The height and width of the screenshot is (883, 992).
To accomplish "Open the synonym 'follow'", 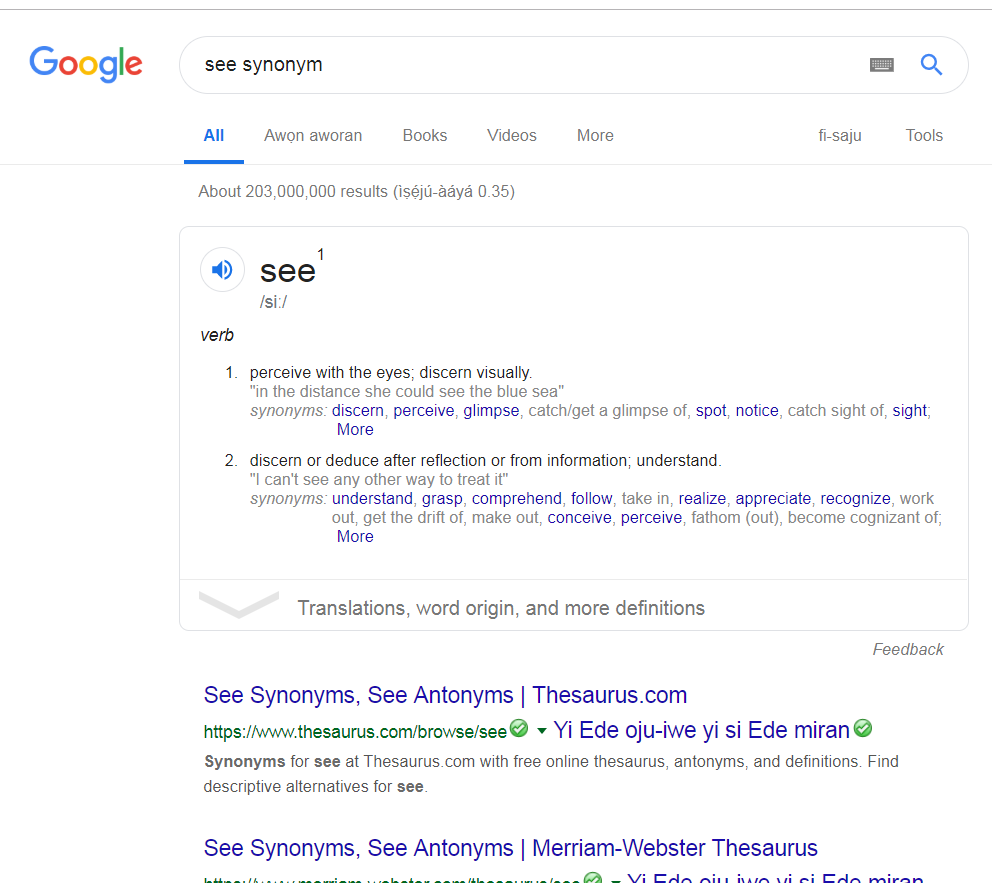I will [x=592, y=498].
